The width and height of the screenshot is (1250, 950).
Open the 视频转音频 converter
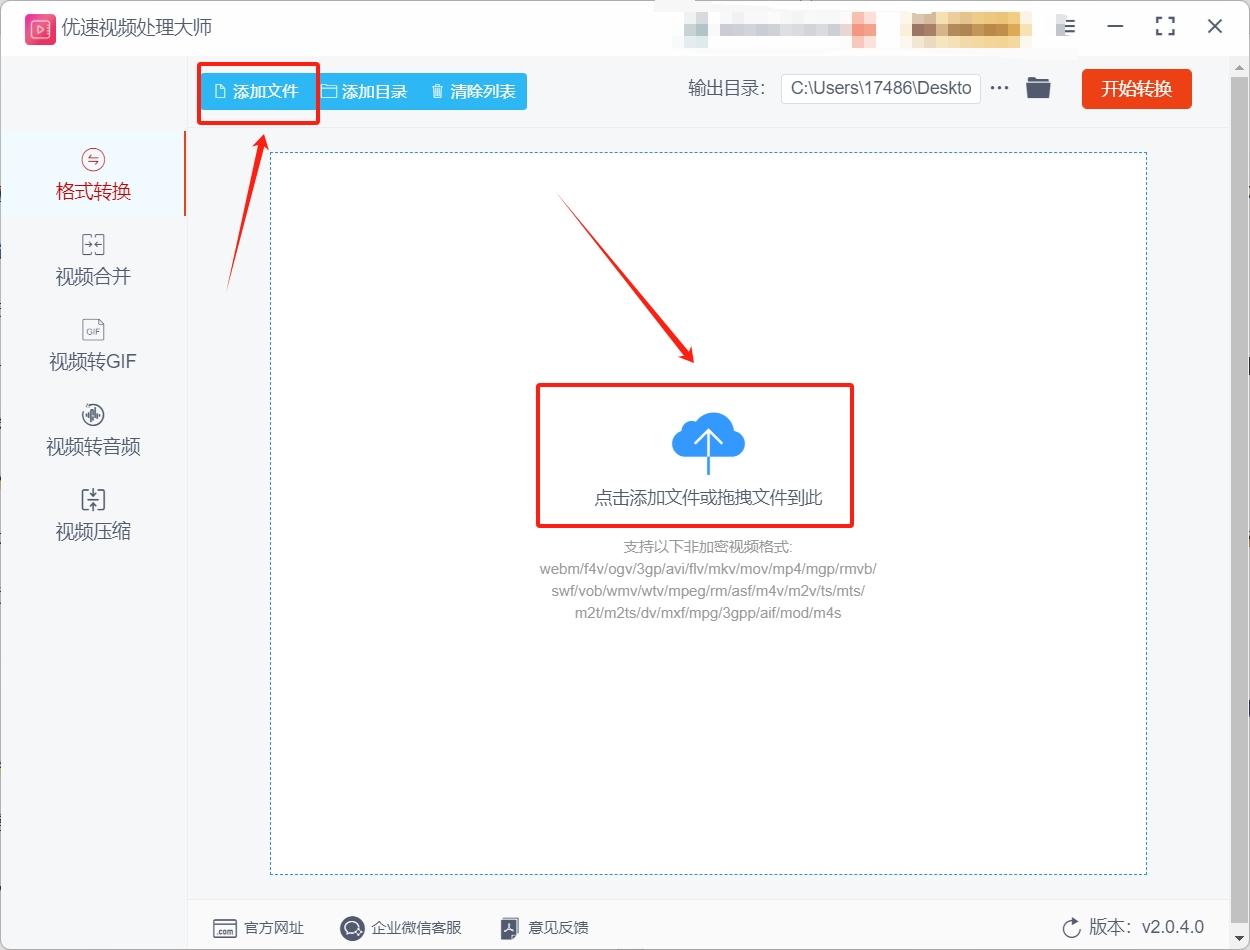(x=92, y=430)
